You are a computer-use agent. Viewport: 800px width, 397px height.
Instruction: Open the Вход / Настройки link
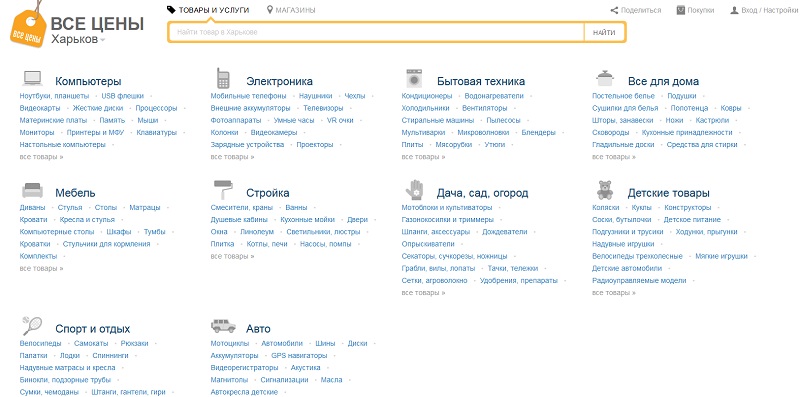pos(769,10)
